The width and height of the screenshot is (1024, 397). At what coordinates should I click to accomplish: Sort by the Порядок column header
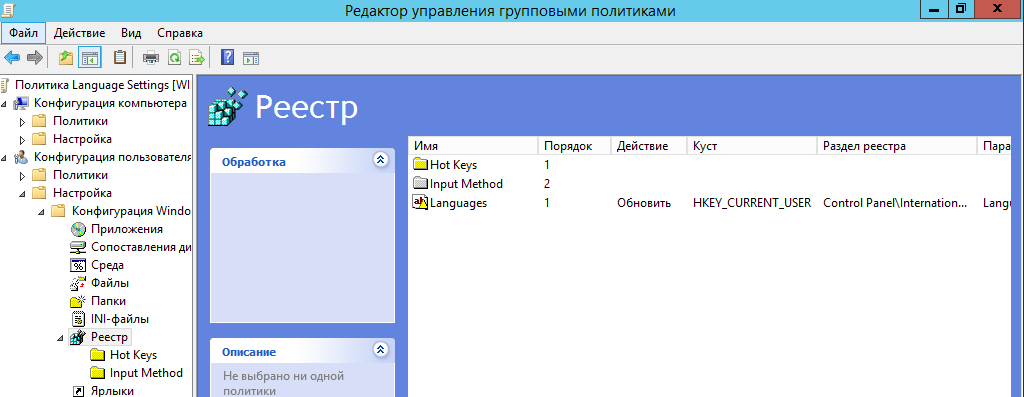pyautogui.click(x=574, y=146)
